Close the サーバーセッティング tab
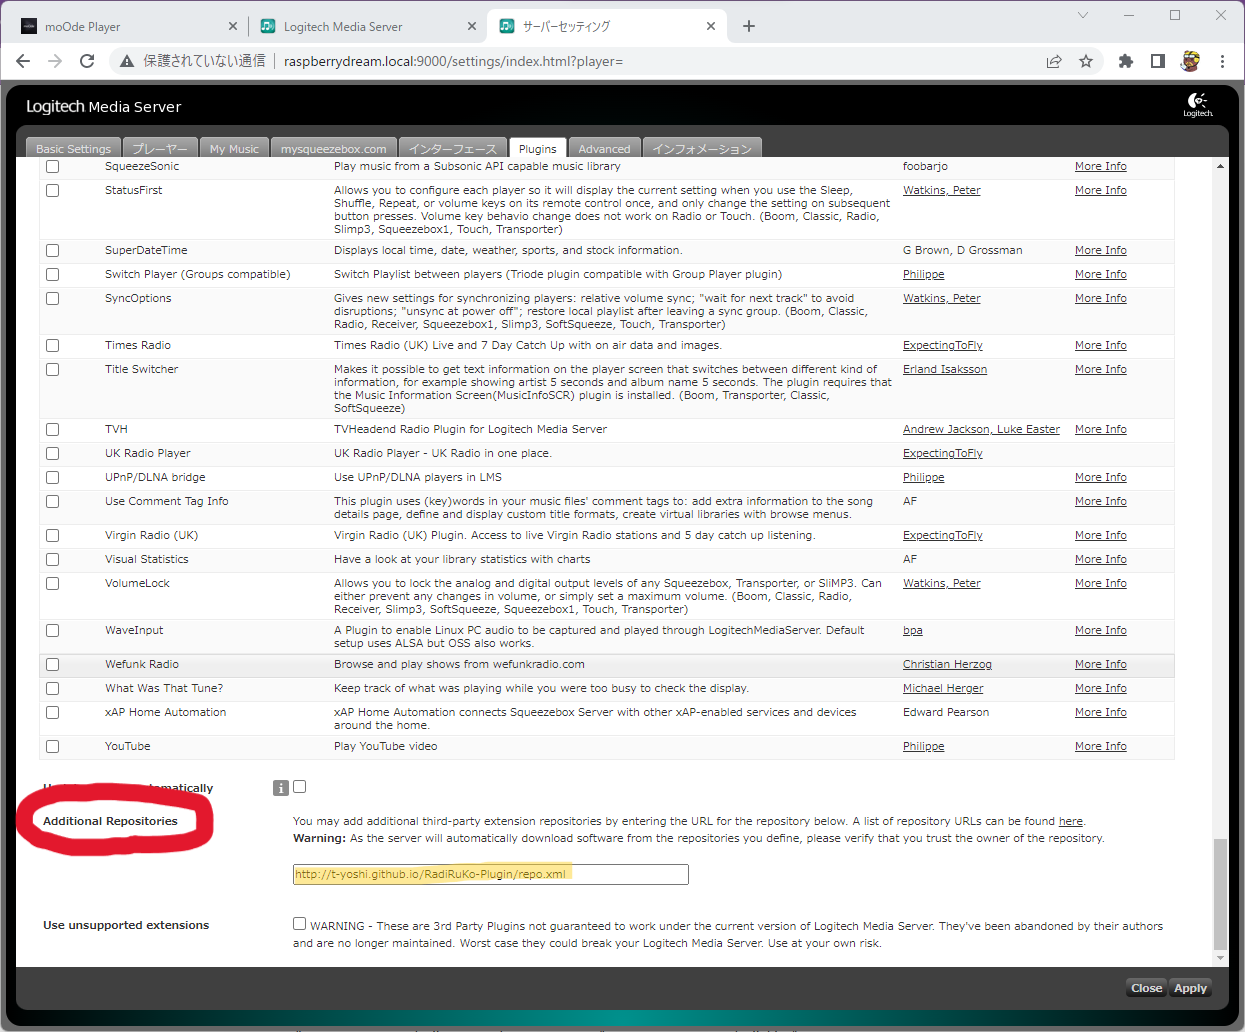Screen dimensions: 1245x1032 coord(711,26)
